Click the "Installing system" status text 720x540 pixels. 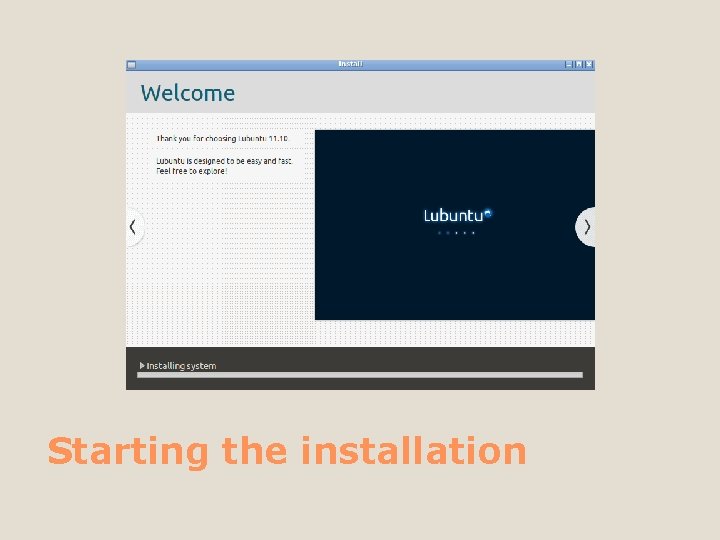181,366
